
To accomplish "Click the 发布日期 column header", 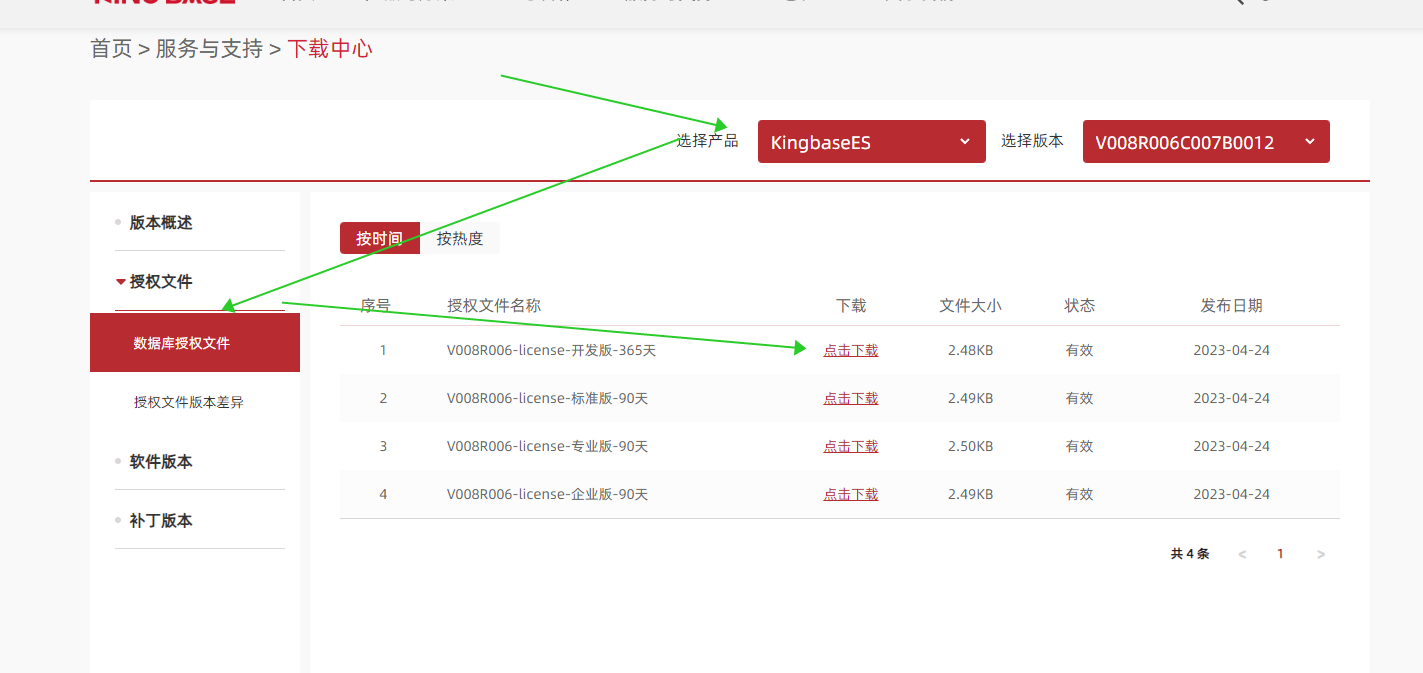I will click(1231, 305).
